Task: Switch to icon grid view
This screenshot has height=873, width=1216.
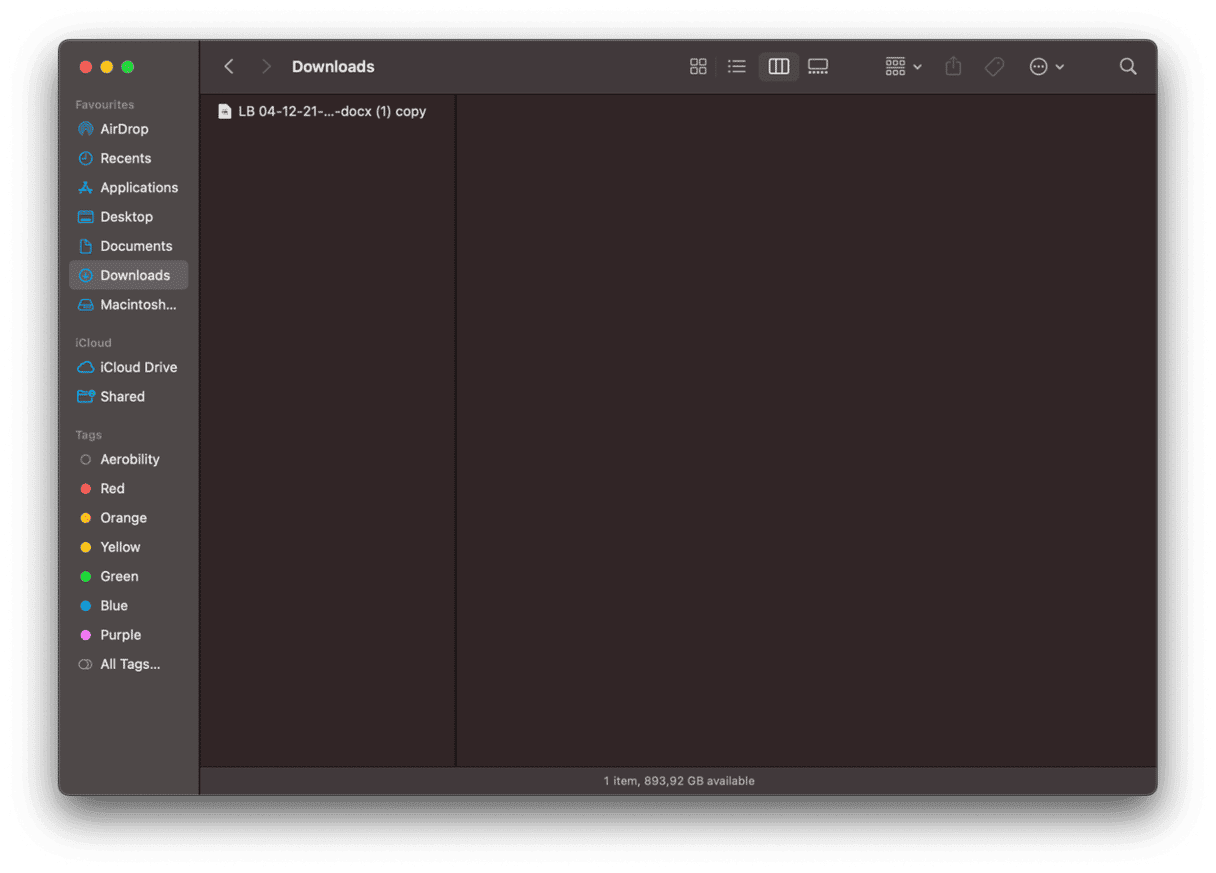Action: coord(698,67)
